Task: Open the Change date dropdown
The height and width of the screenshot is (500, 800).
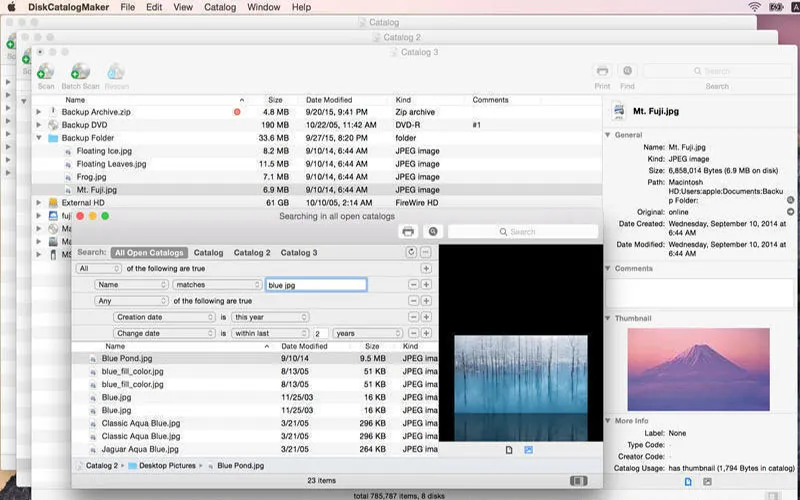Action: coord(164,333)
